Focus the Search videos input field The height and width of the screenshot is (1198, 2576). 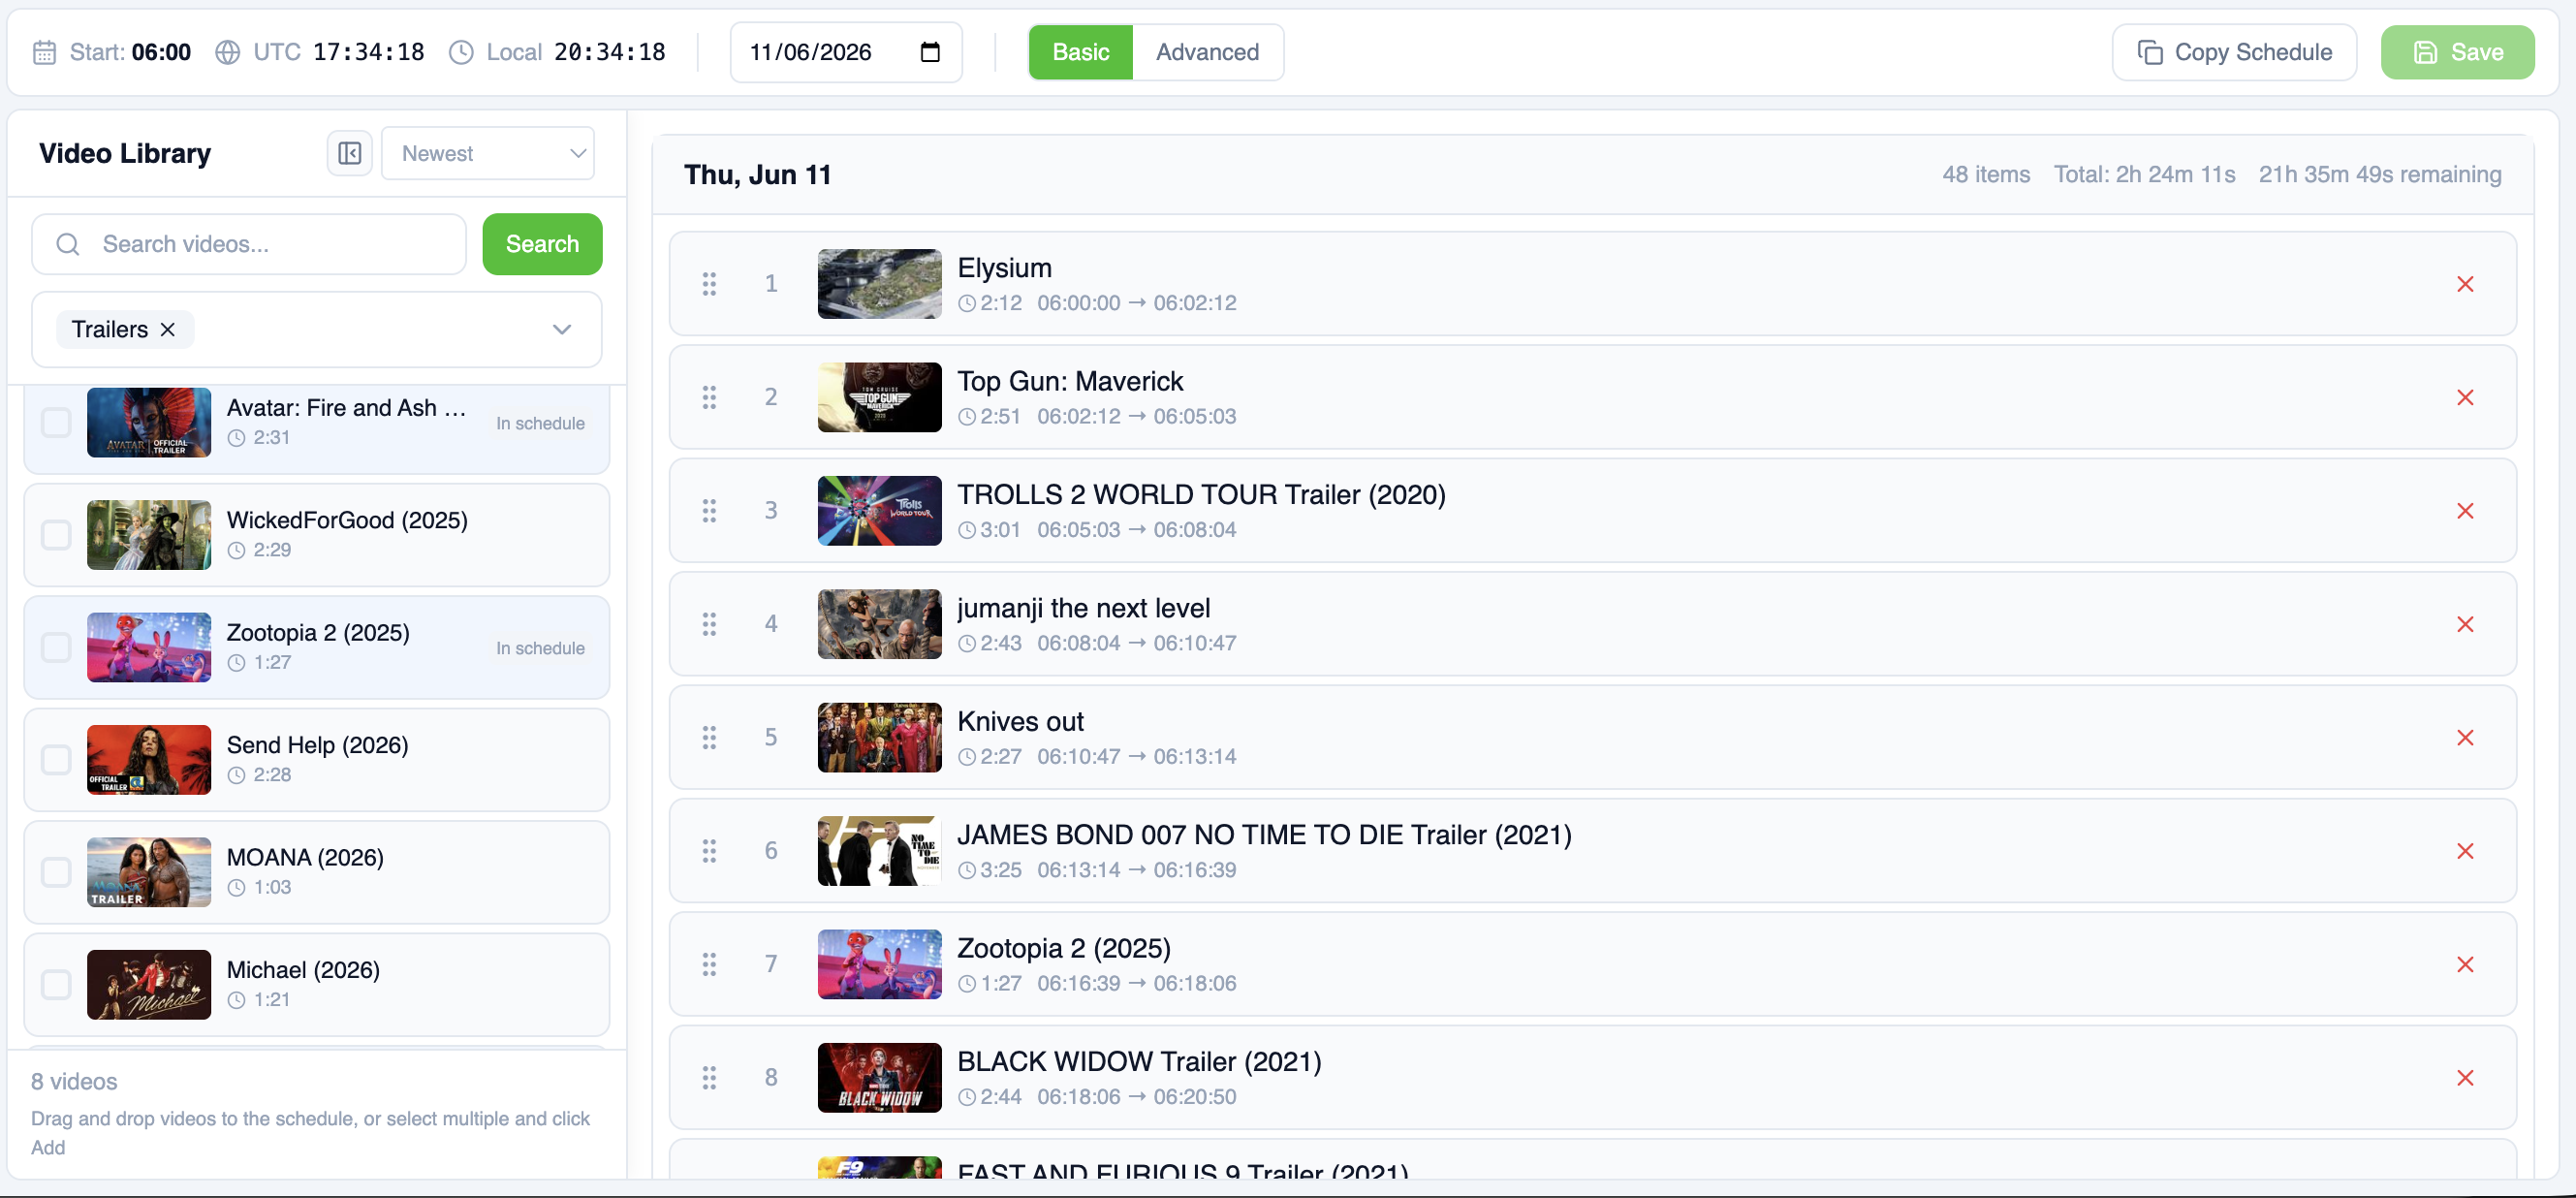pos(249,244)
